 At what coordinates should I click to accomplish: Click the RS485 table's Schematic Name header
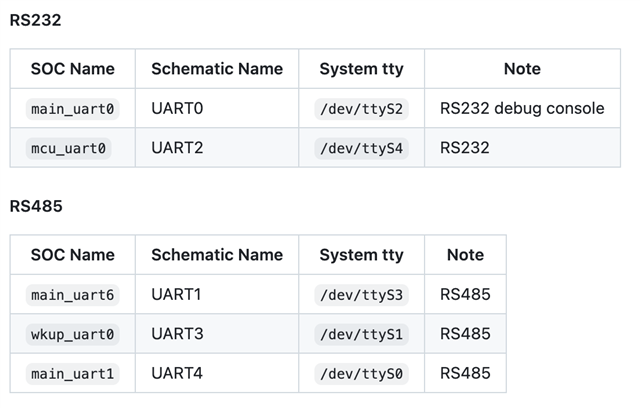[x=217, y=255]
